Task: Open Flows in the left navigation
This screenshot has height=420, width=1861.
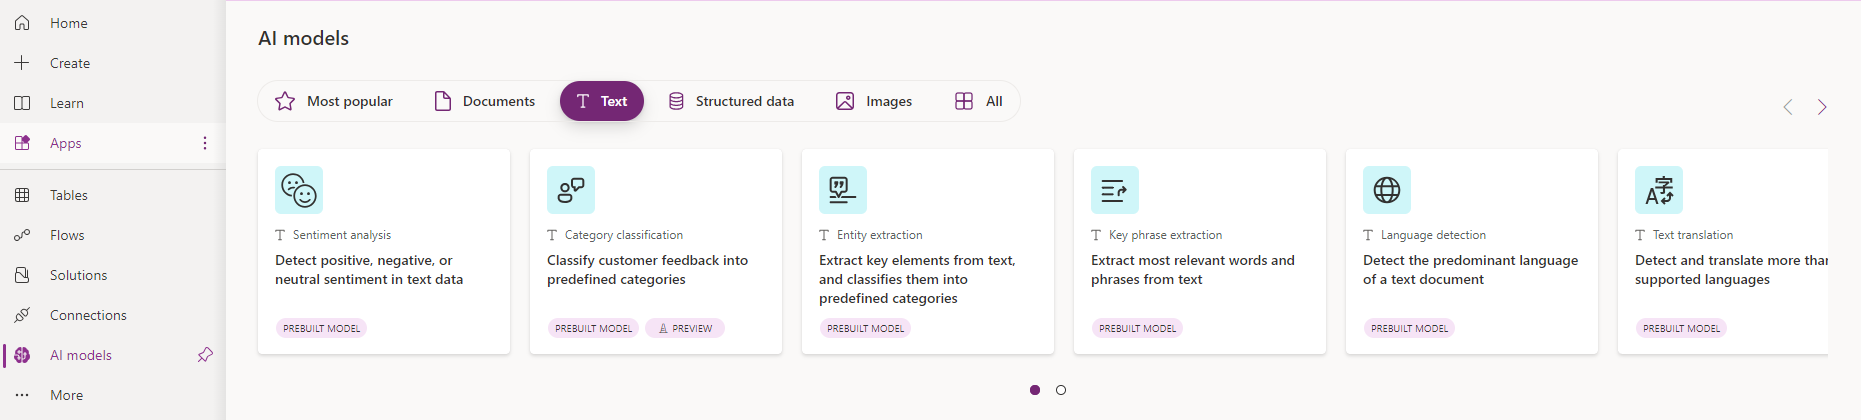Action: click(x=67, y=235)
